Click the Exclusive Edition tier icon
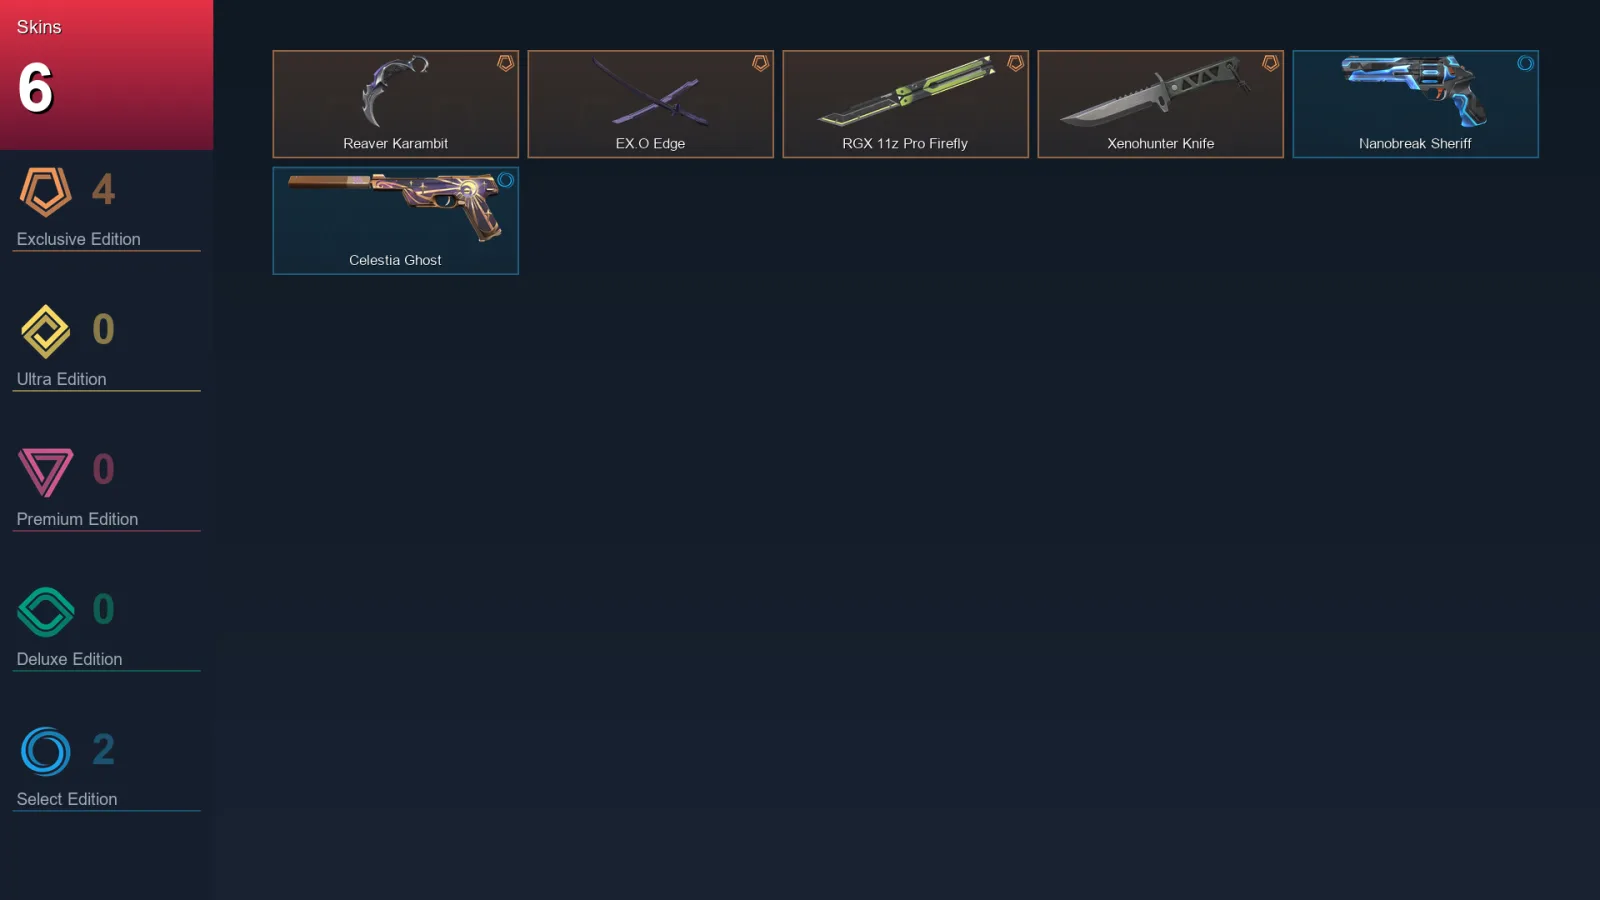Viewport: 1600px width, 900px height. coord(45,192)
